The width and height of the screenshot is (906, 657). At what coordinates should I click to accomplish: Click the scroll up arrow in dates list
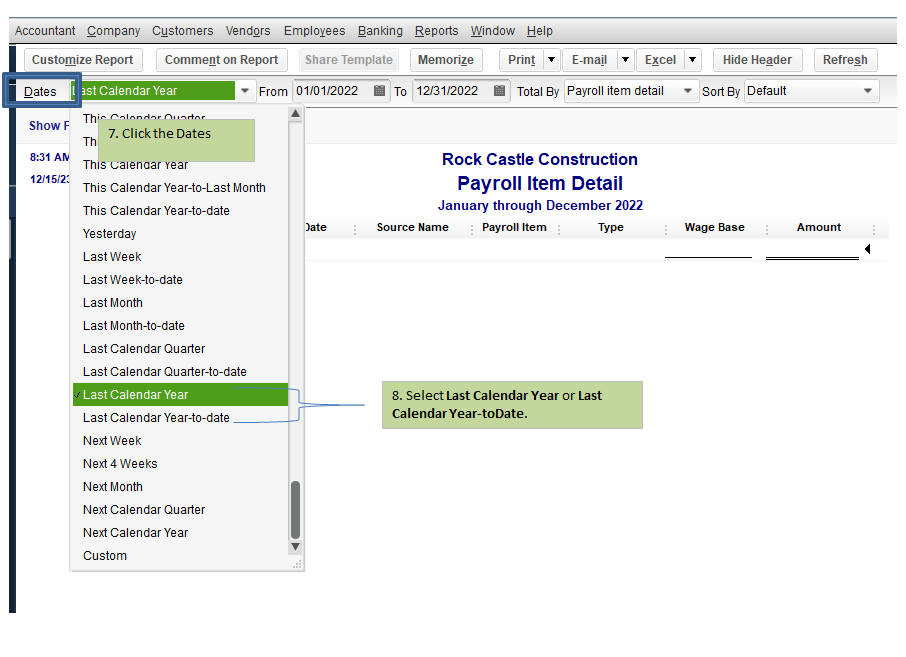tap(295, 114)
